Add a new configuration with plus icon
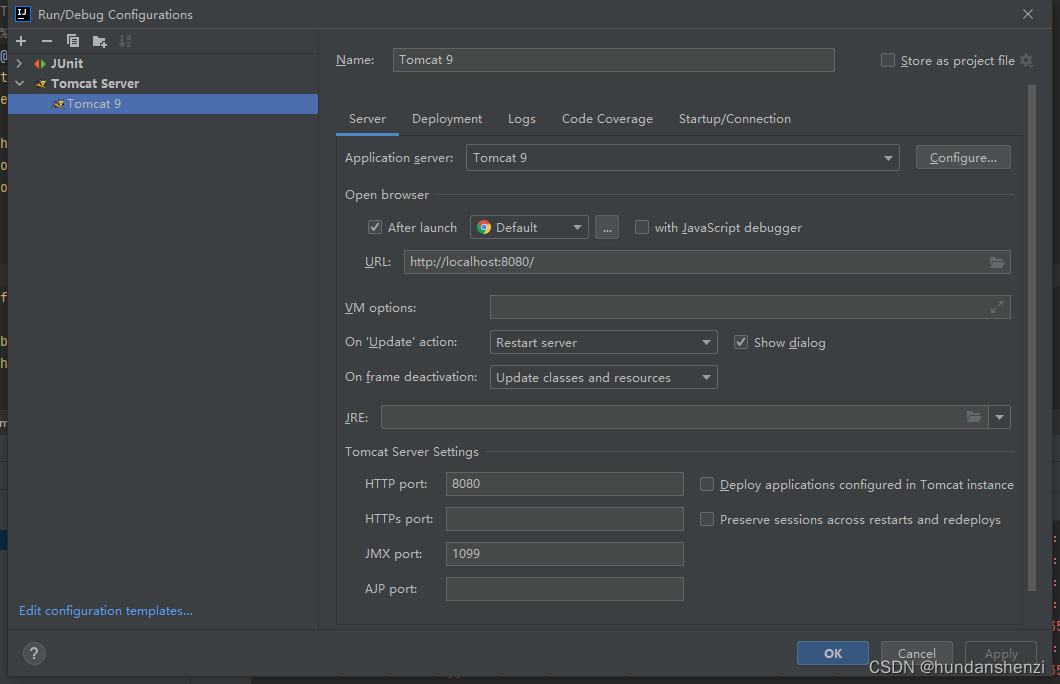This screenshot has height=684, width=1060. (21, 41)
